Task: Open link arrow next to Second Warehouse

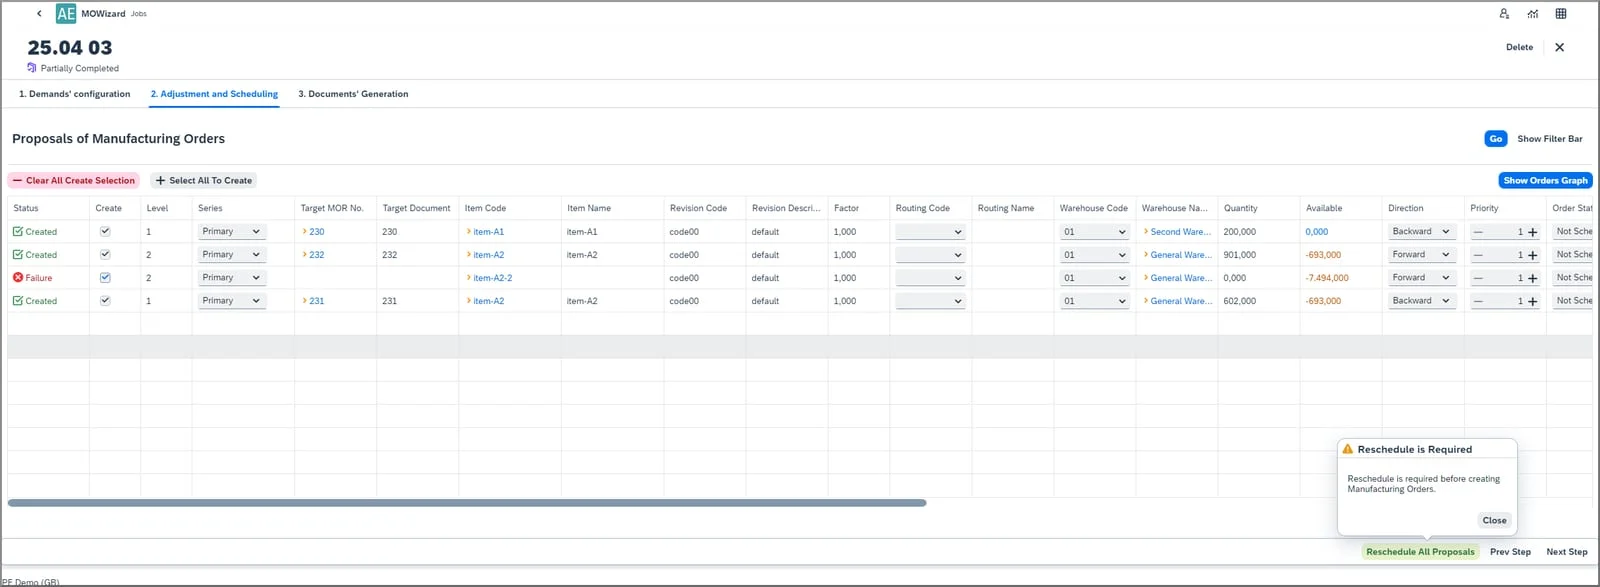Action: [x=1146, y=232]
